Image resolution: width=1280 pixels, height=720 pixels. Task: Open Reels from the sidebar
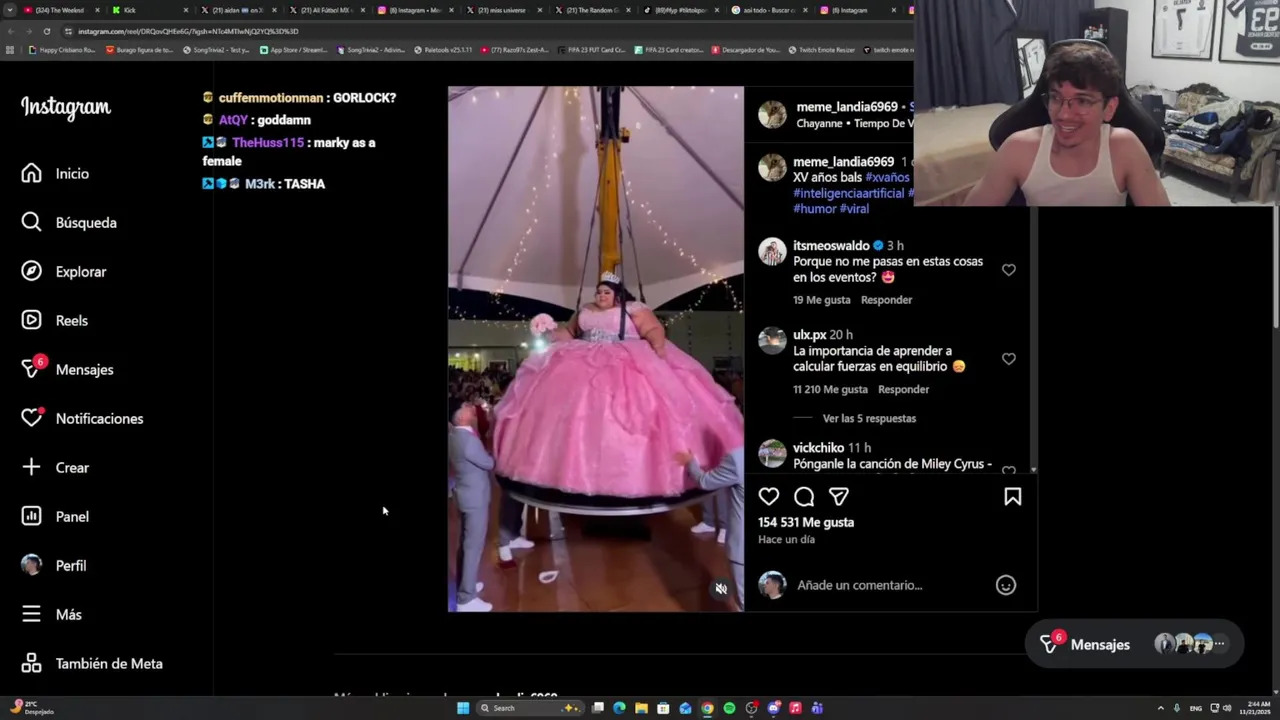pyautogui.click(x=55, y=321)
